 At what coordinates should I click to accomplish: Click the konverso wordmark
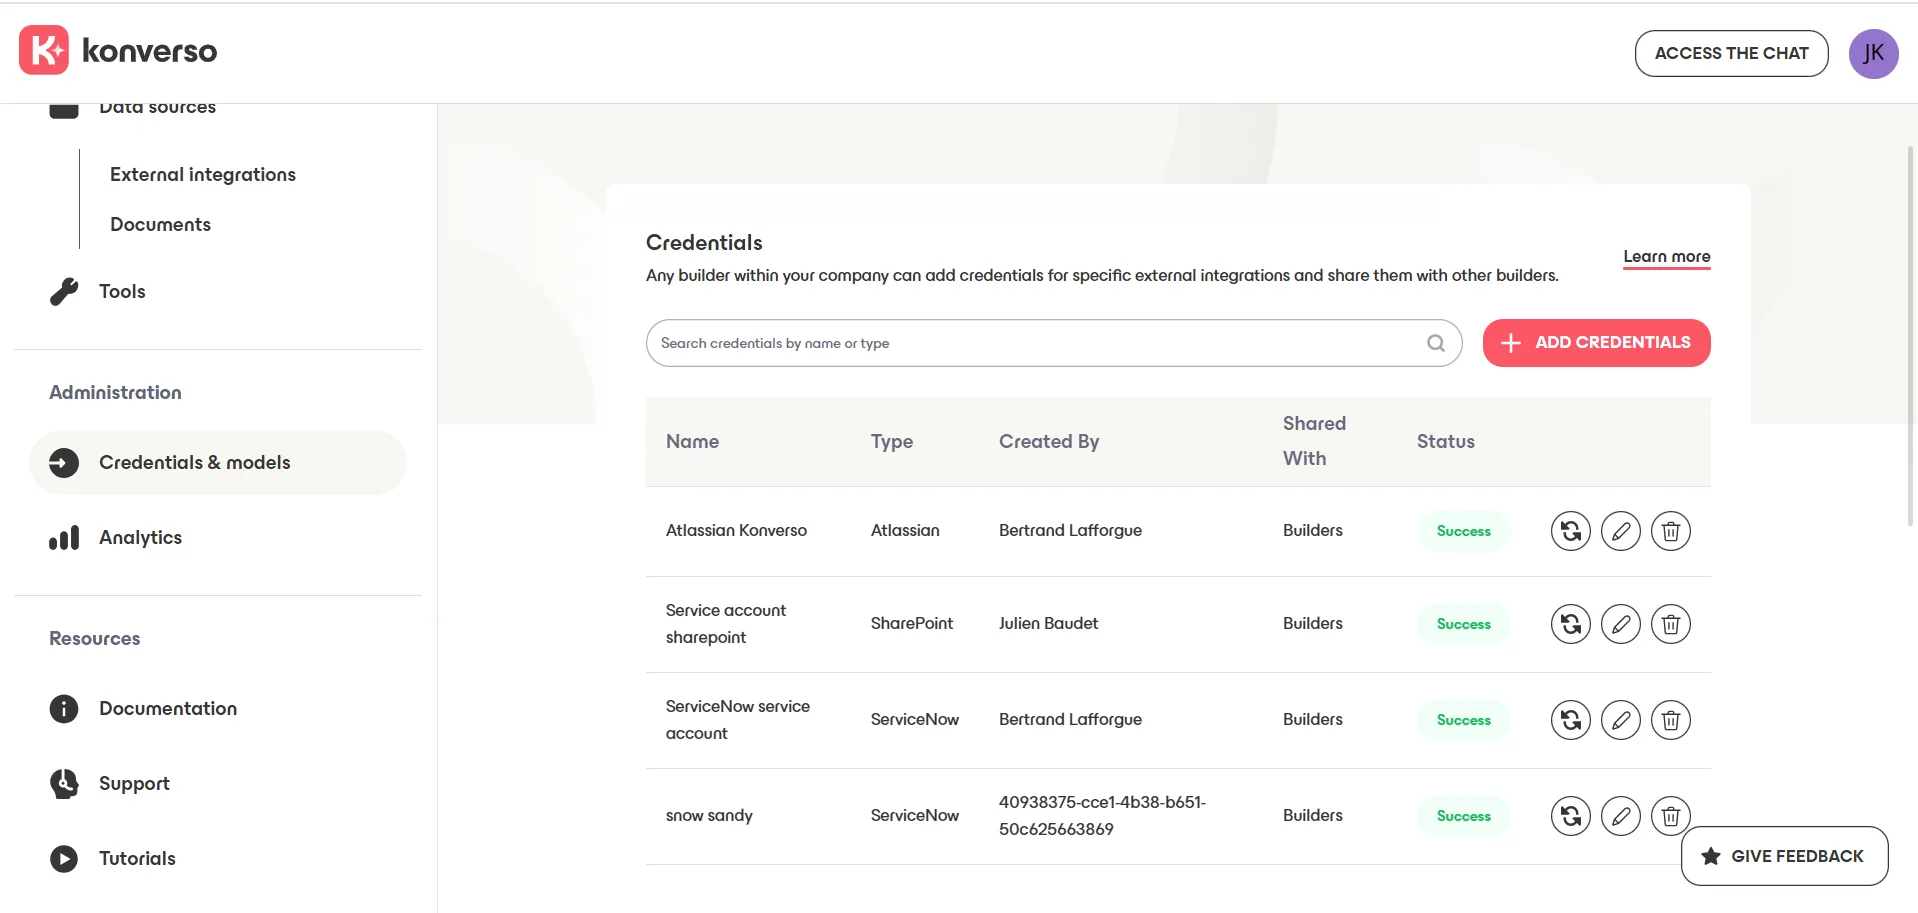pos(149,50)
